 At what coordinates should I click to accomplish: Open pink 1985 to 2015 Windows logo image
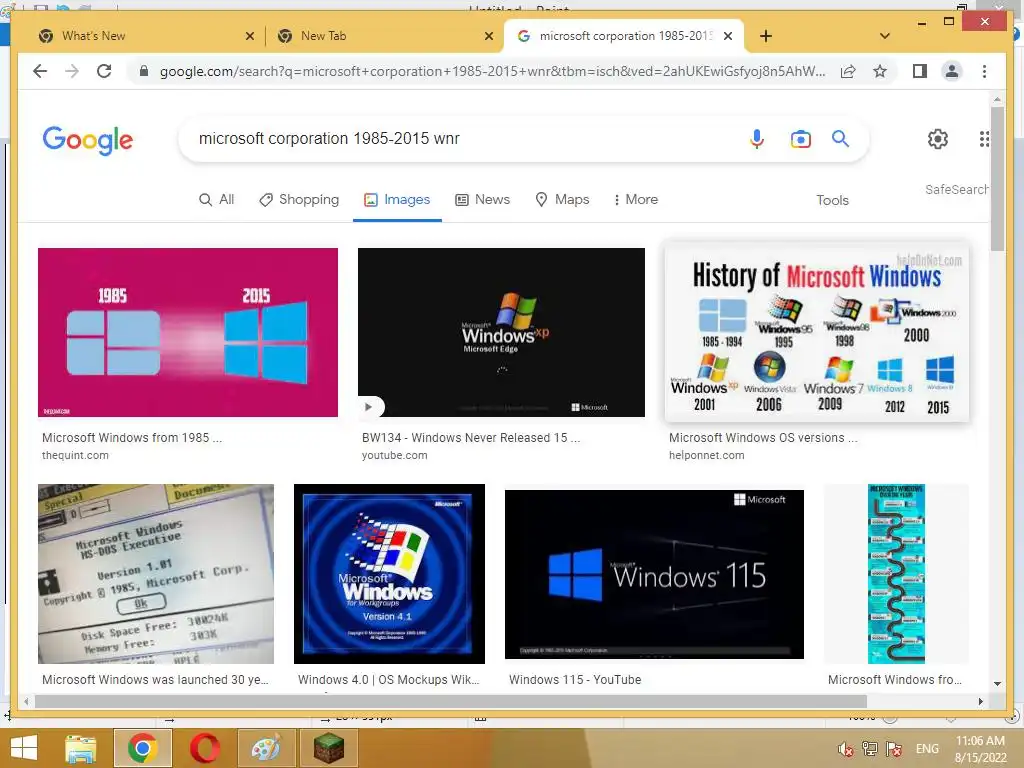pos(188,332)
